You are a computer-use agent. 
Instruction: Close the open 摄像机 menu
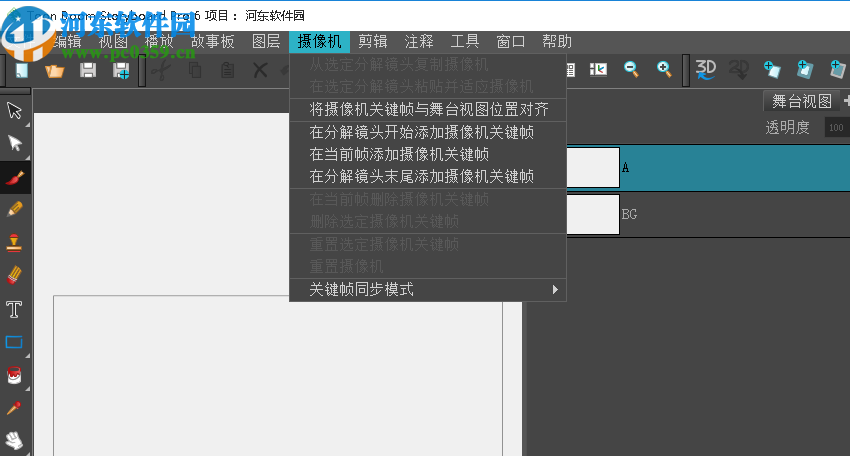[x=319, y=42]
